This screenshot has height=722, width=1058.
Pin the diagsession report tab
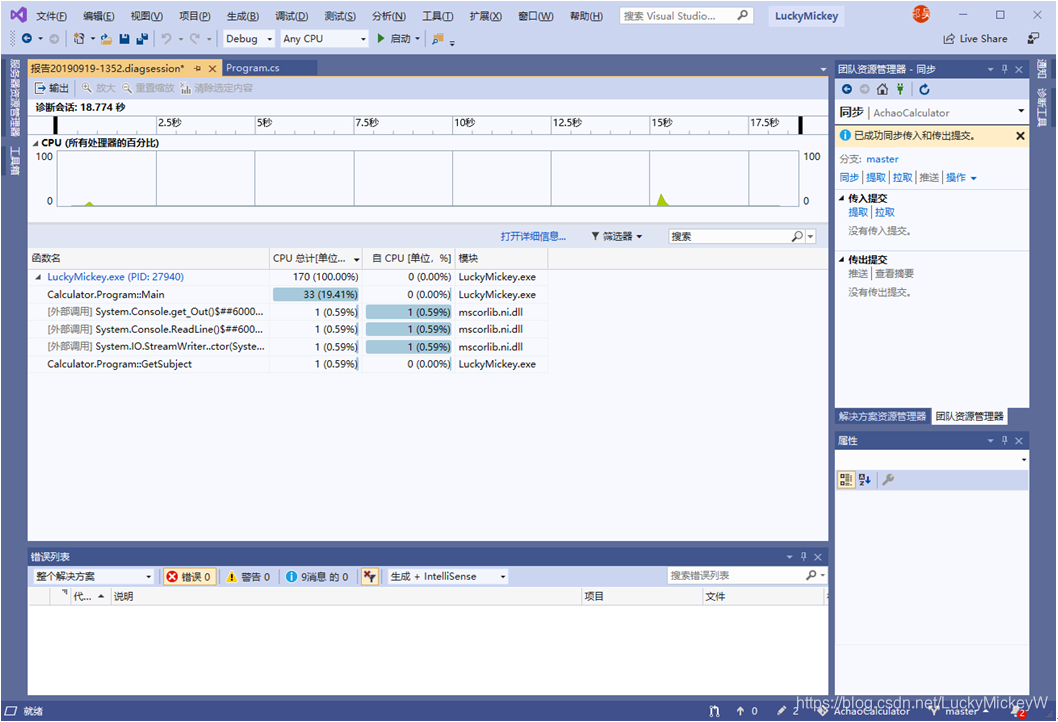click(x=198, y=69)
